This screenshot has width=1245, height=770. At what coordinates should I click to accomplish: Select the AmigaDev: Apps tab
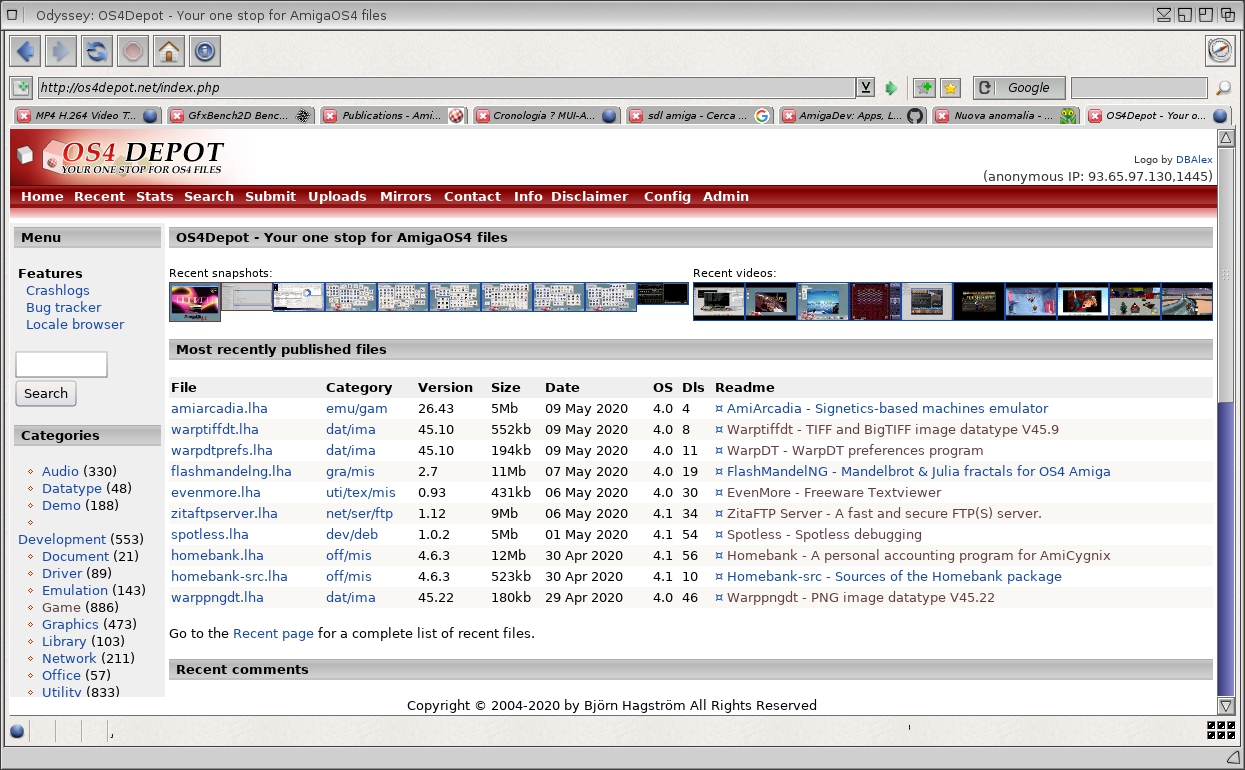pyautogui.click(x=850, y=116)
